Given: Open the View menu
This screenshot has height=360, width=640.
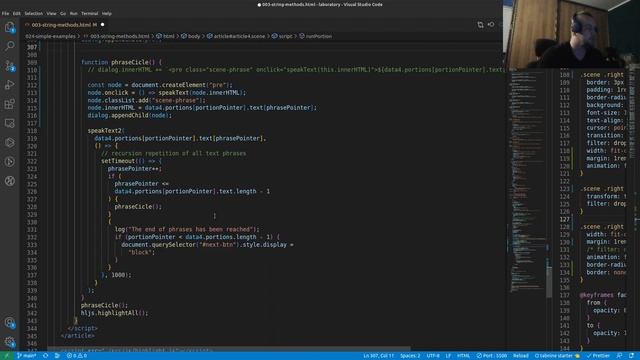Looking at the screenshot, I should click(51, 13).
